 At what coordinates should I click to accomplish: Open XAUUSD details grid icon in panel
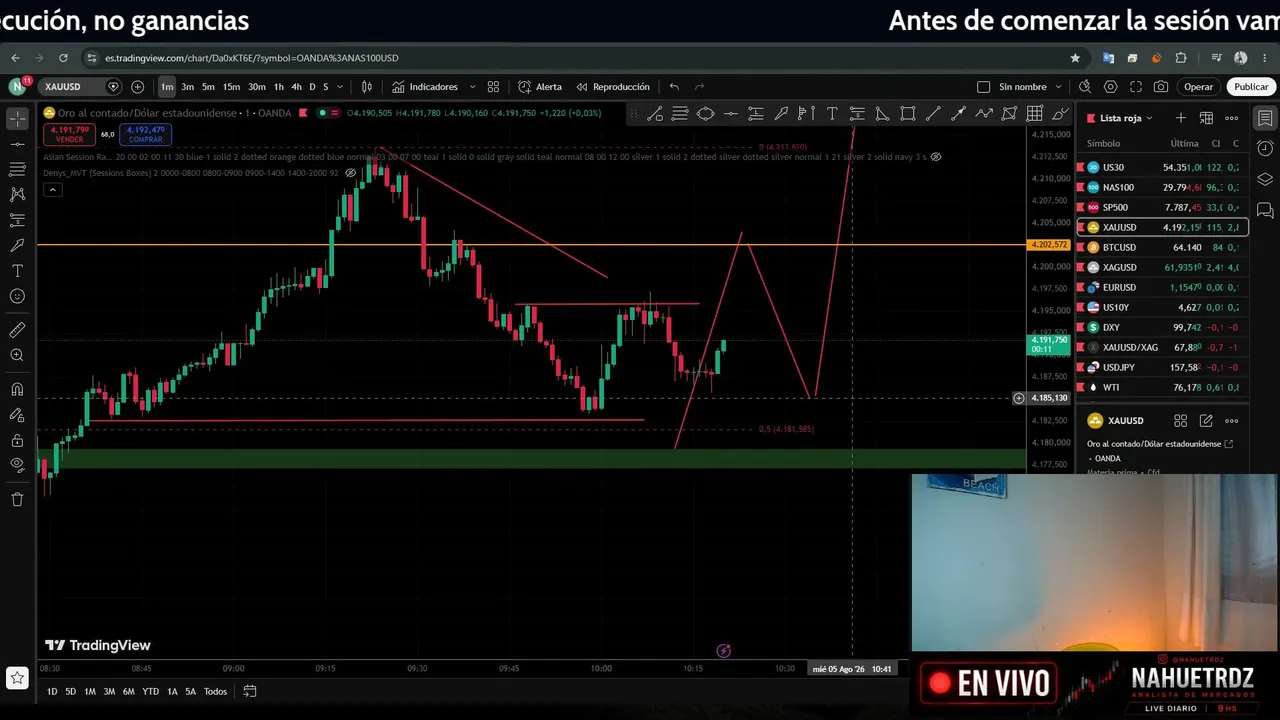click(1180, 421)
